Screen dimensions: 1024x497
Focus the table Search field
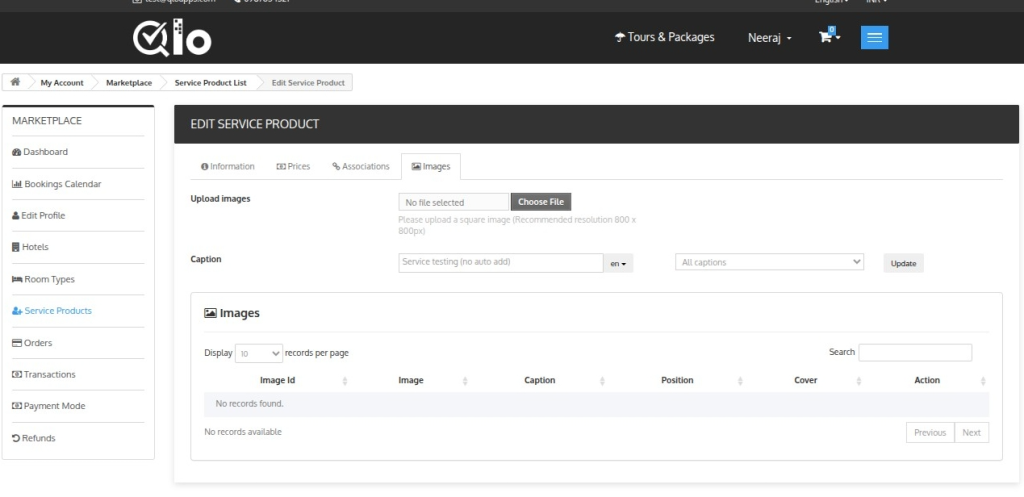[x=915, y=353]
